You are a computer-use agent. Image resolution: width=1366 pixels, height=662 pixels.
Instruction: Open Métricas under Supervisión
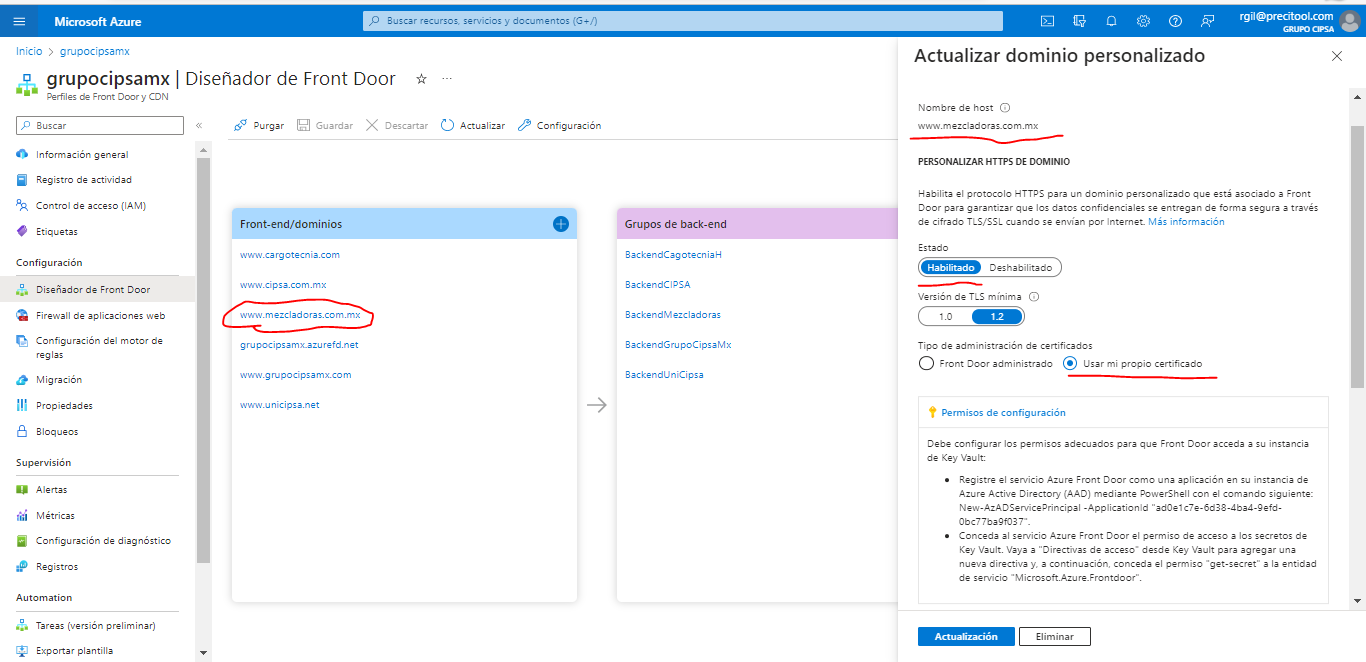[x=55, y=516]
